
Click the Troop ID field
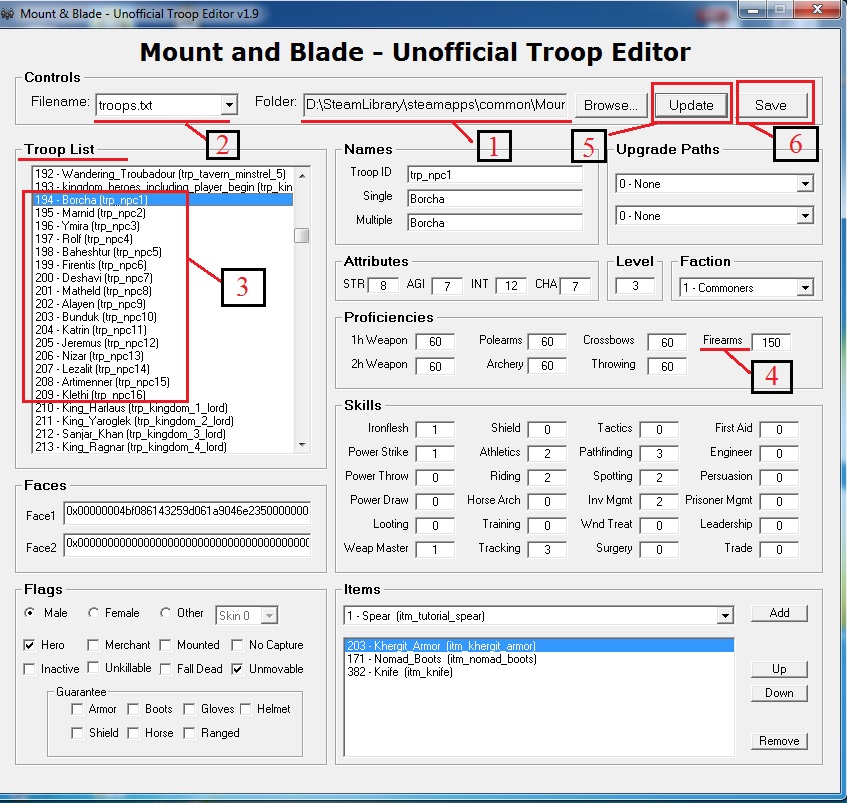[x=495, y=174]
